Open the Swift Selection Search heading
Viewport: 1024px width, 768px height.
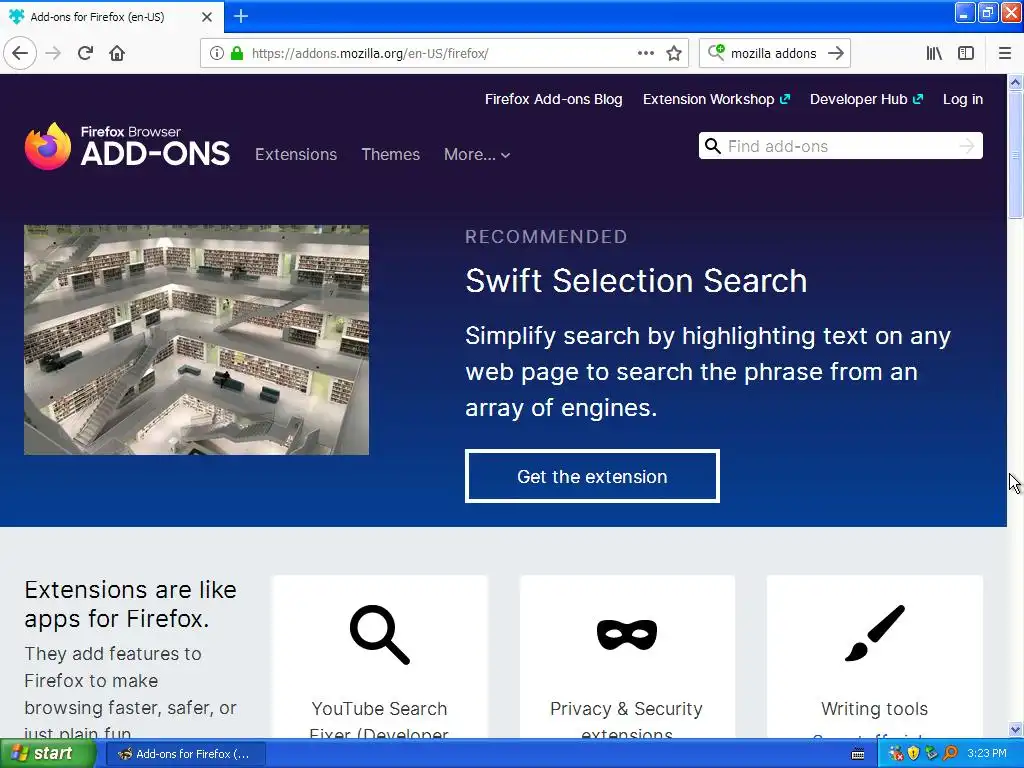tap(636, 281)
